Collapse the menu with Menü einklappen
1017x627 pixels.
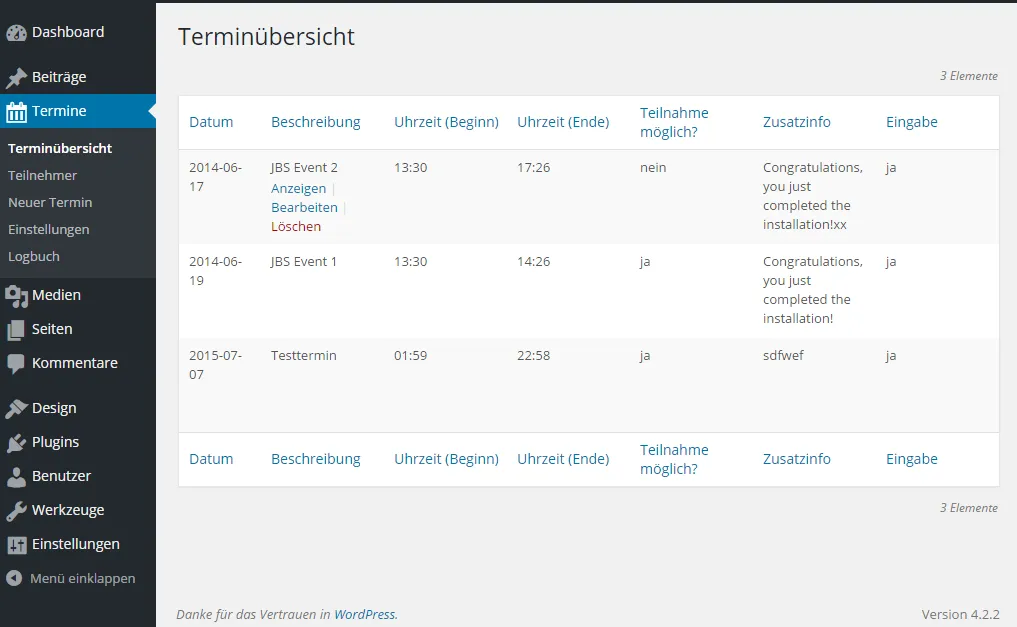click(x=71, y=578)
